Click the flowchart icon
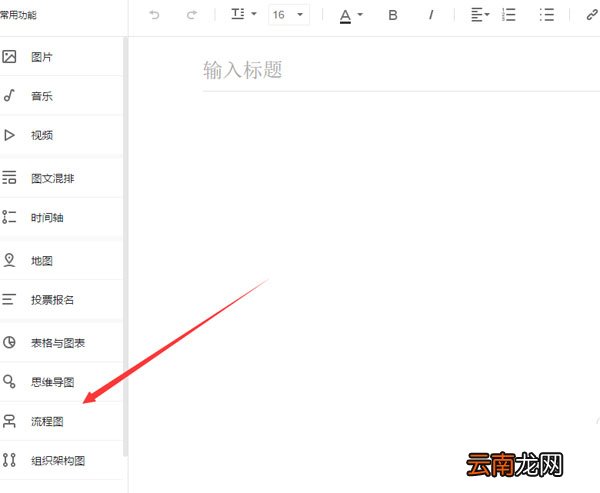This screenshot has width=600, height=493. point(9,421)
